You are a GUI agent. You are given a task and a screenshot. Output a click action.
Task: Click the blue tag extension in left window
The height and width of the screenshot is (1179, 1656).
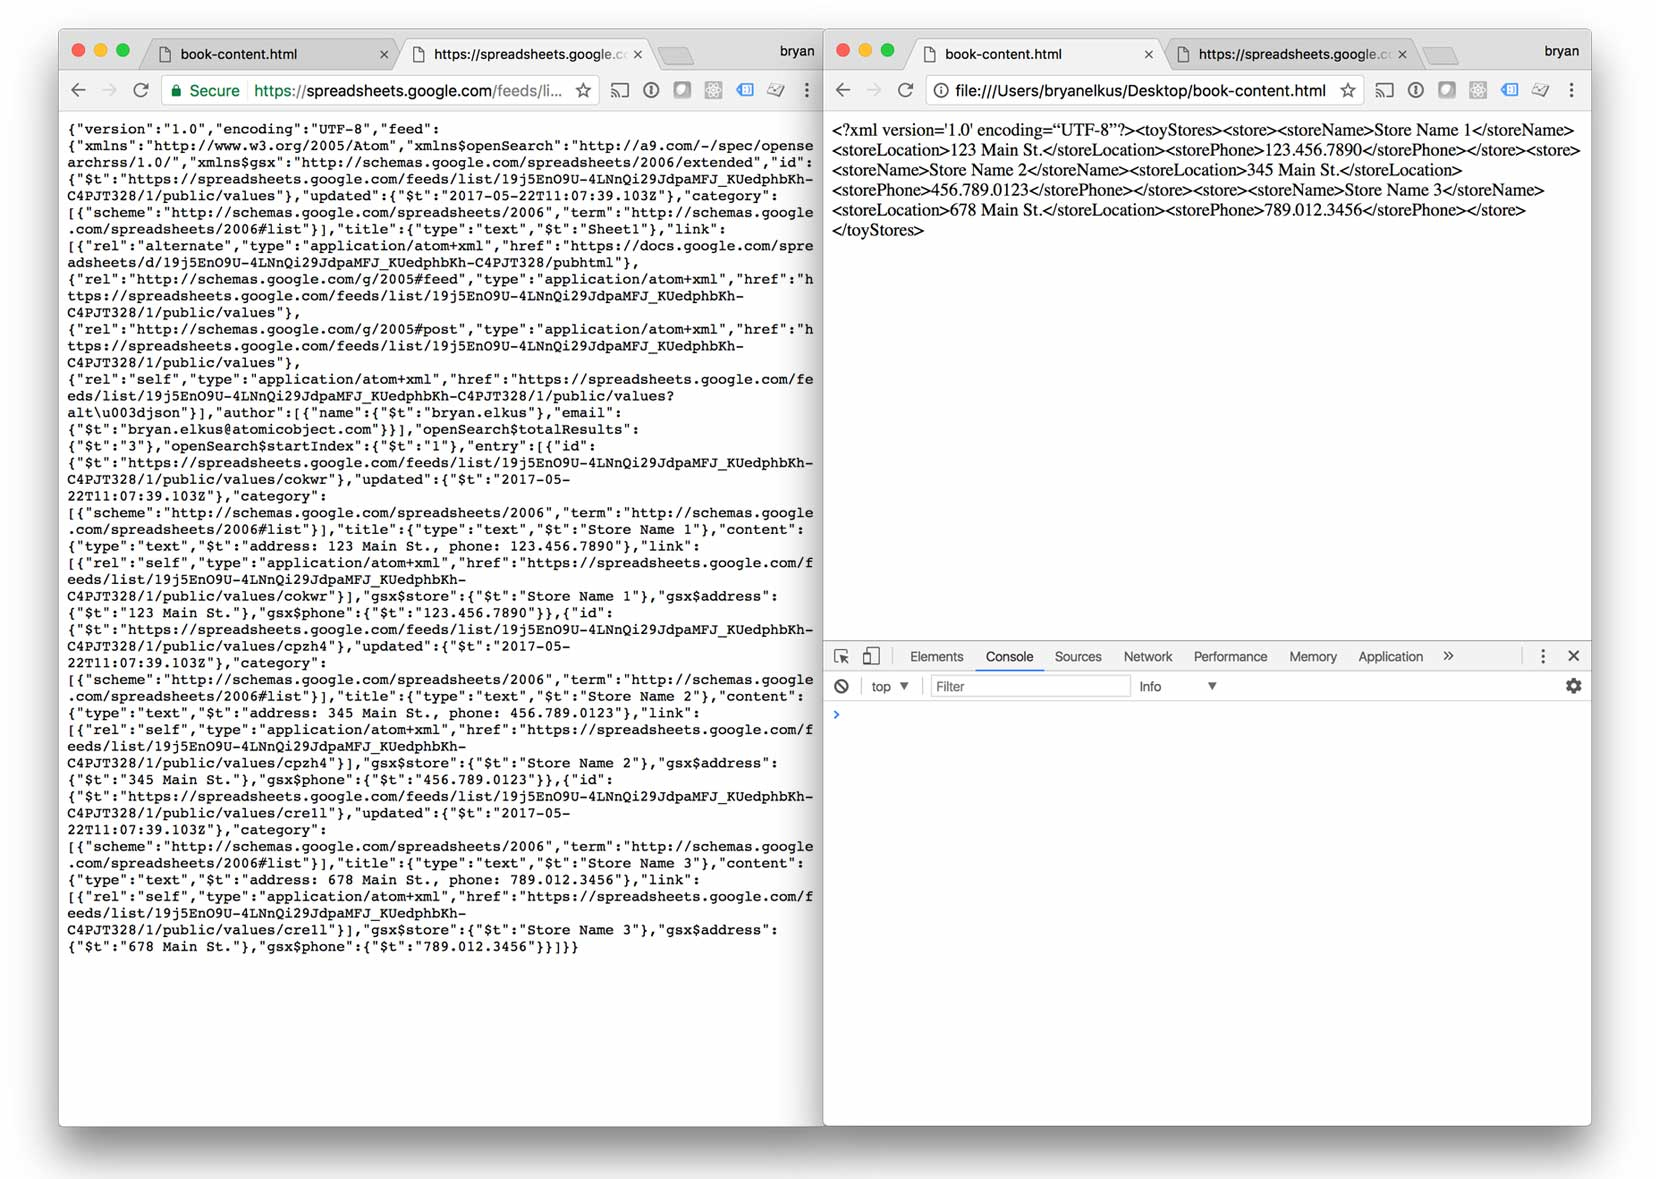click(x=745, y=91)
